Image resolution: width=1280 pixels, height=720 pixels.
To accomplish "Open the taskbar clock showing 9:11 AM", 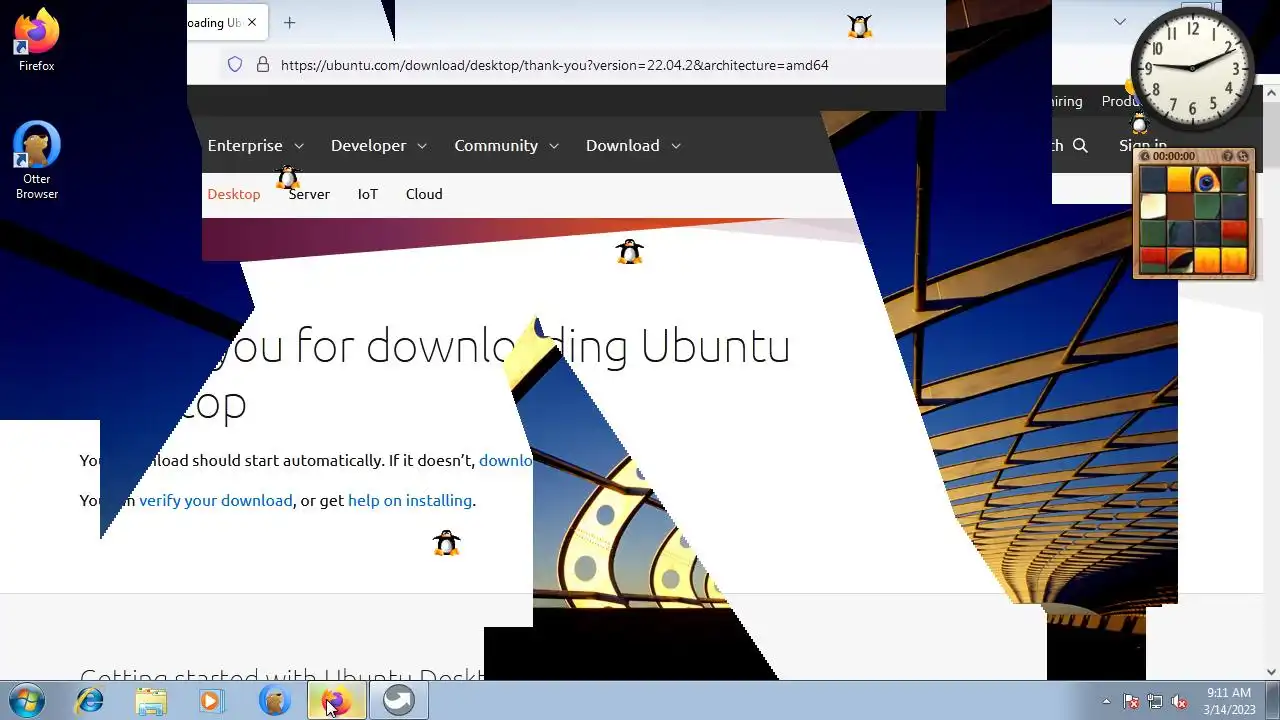I will 1229,701.
